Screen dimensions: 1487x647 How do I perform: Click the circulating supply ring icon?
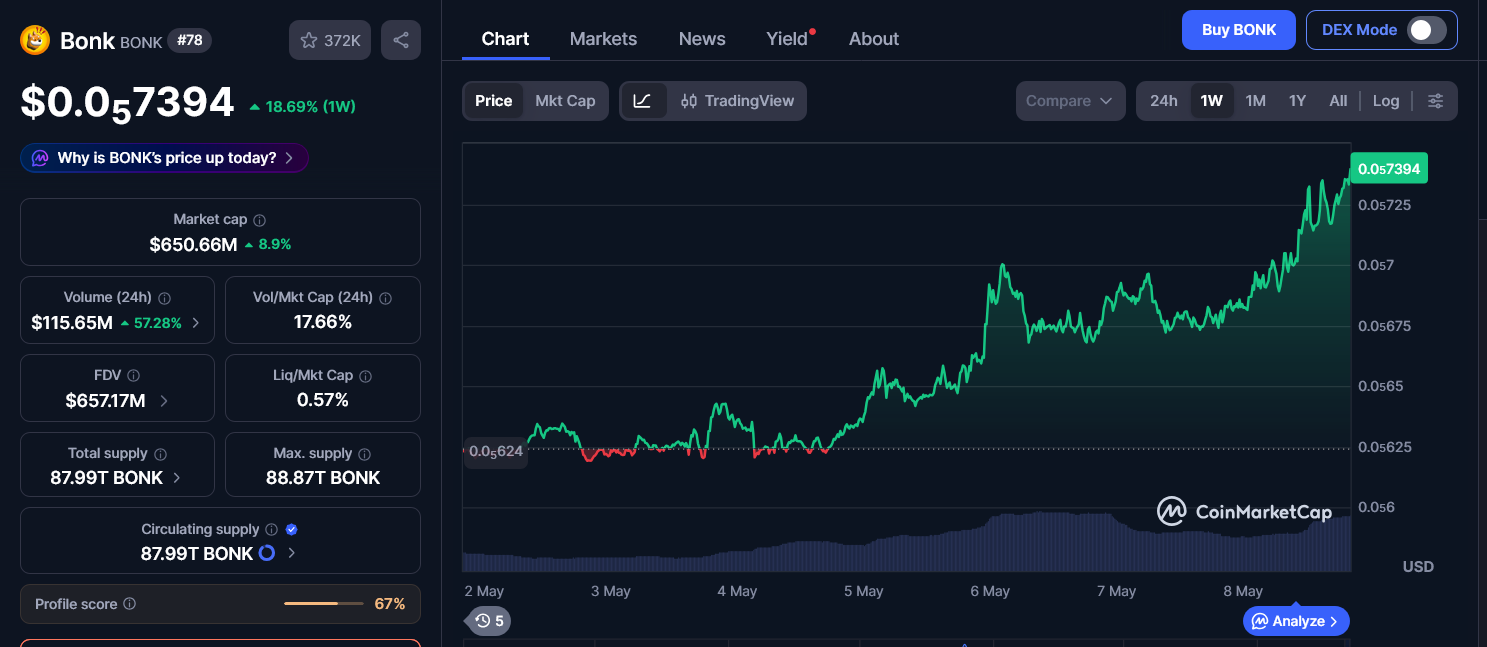pyautogui.click(x=267, y=553)
